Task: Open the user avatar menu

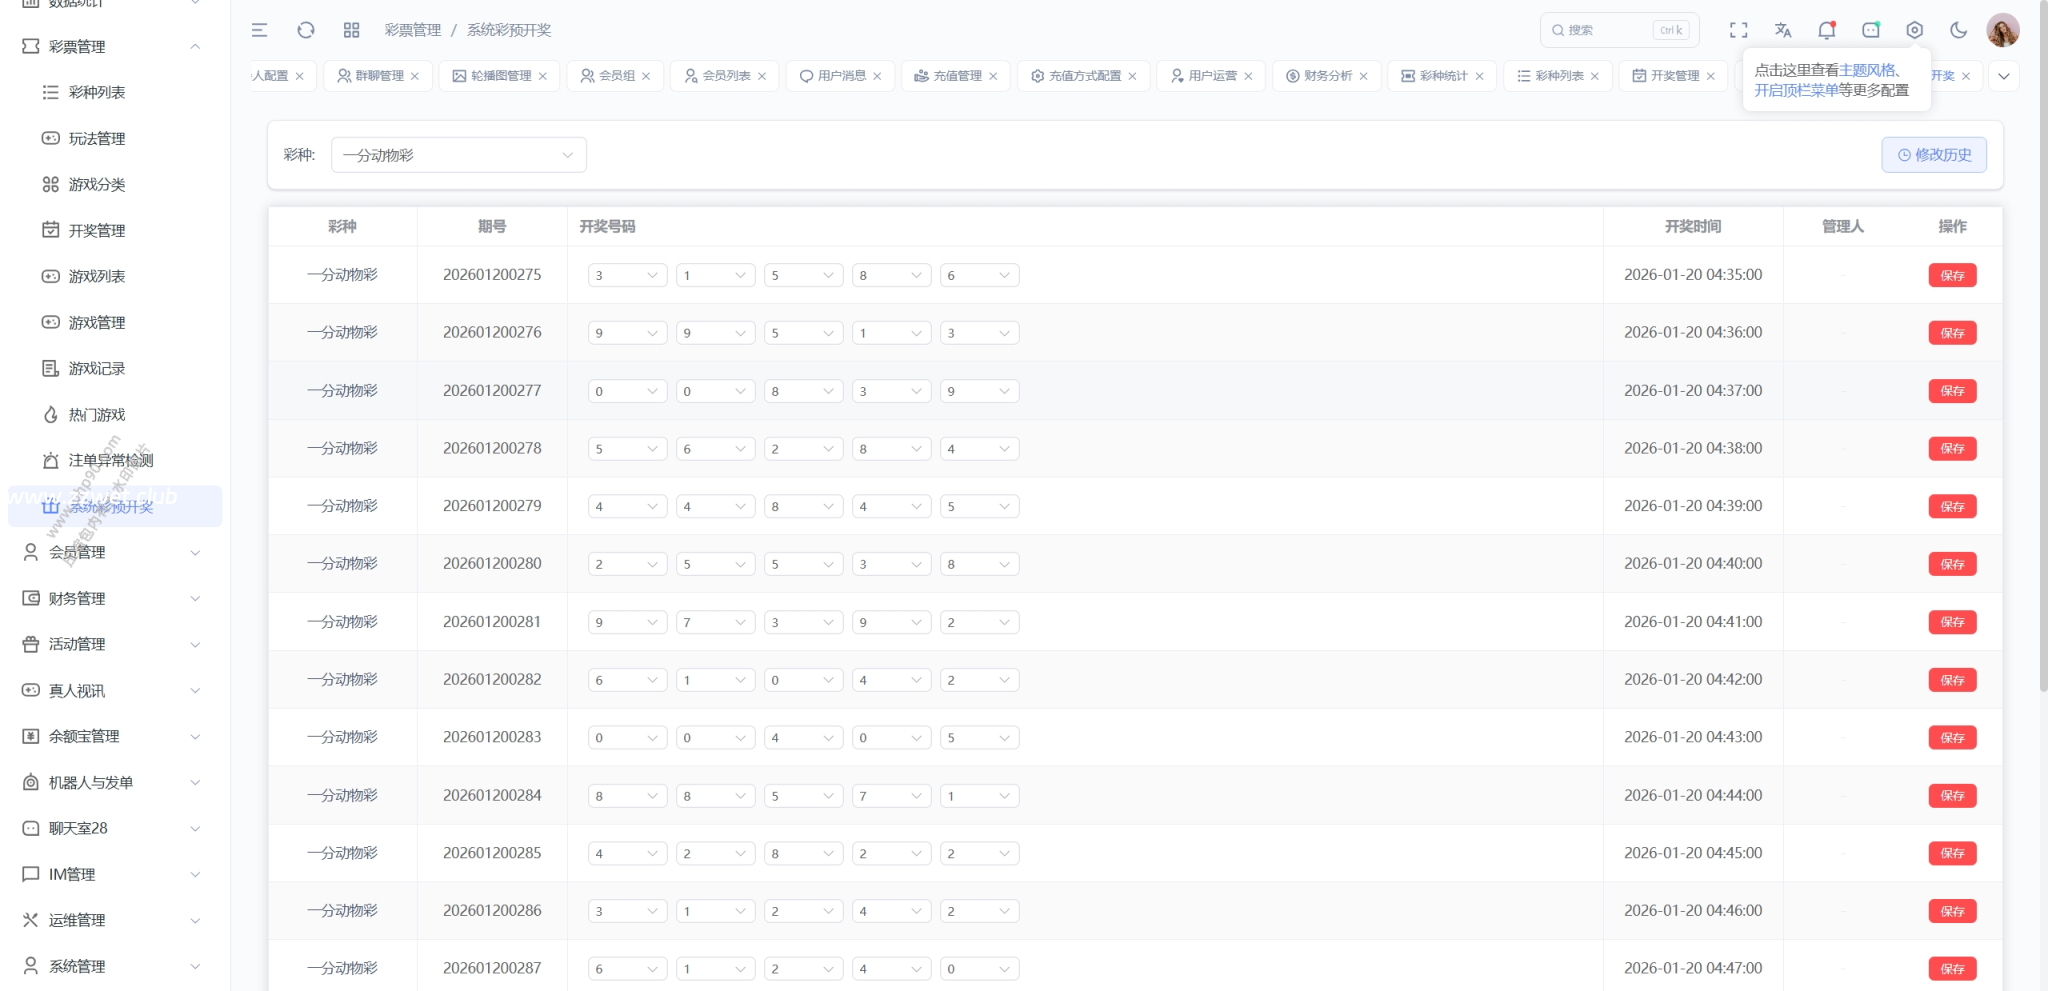Action: pos(2003,30)
